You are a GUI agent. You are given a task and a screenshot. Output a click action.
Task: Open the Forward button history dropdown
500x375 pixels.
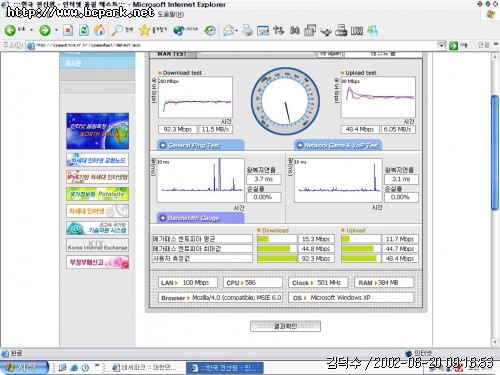point(56,30)
